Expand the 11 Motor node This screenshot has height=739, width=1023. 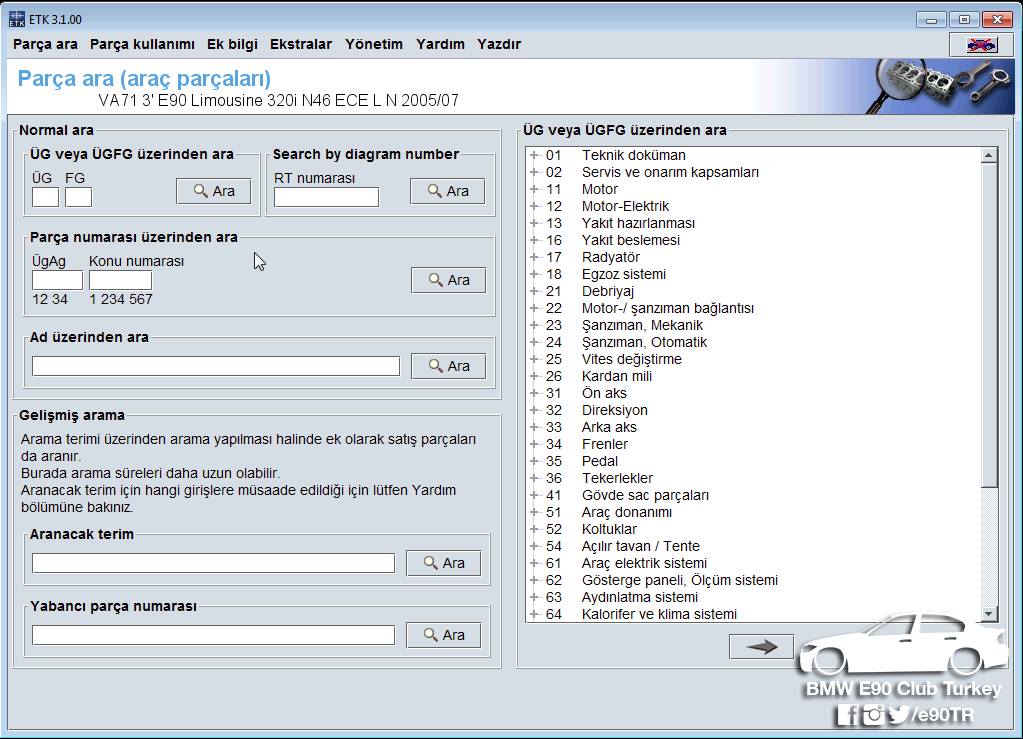click(x=534, y=189)
